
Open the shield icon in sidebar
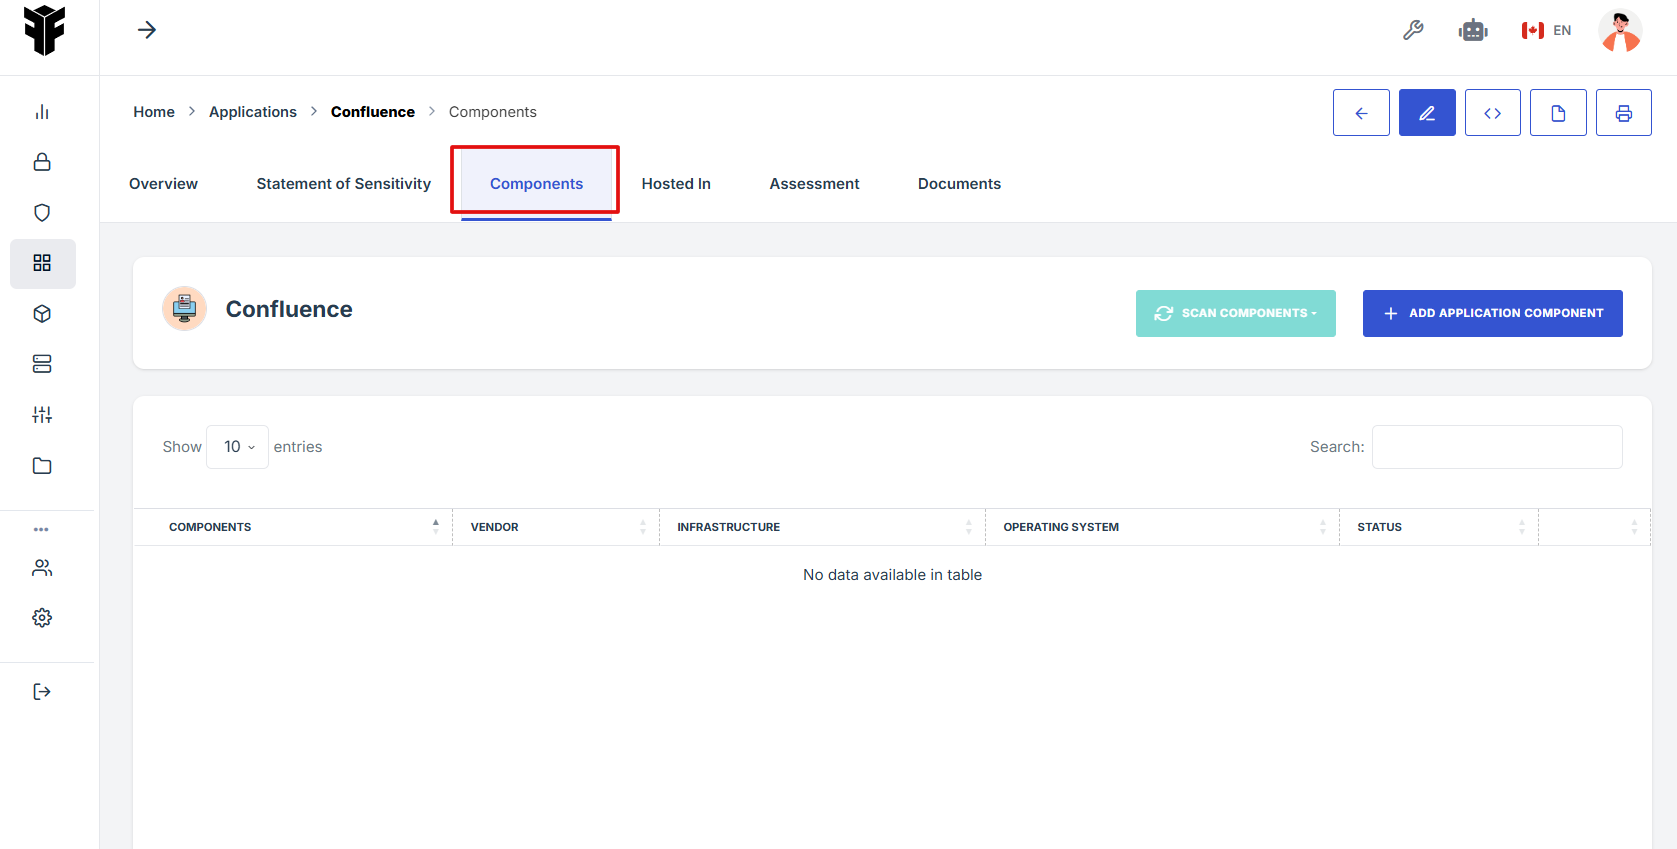click(x=42, y=213)
